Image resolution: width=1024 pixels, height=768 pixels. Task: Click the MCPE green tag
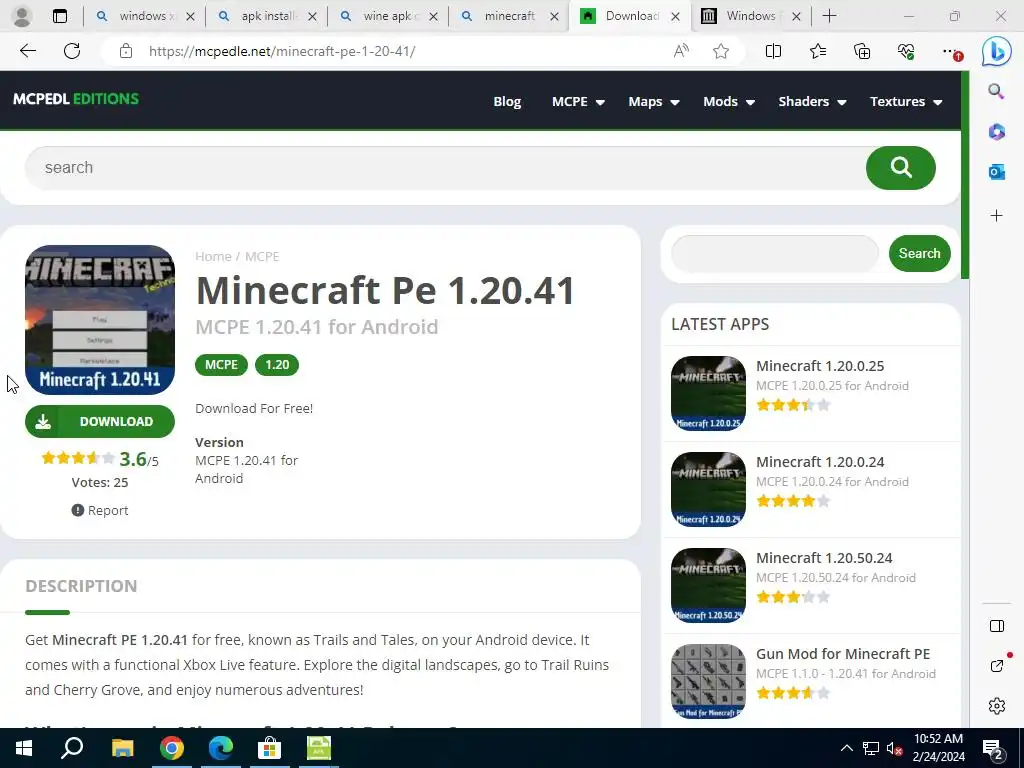[221, 364]
